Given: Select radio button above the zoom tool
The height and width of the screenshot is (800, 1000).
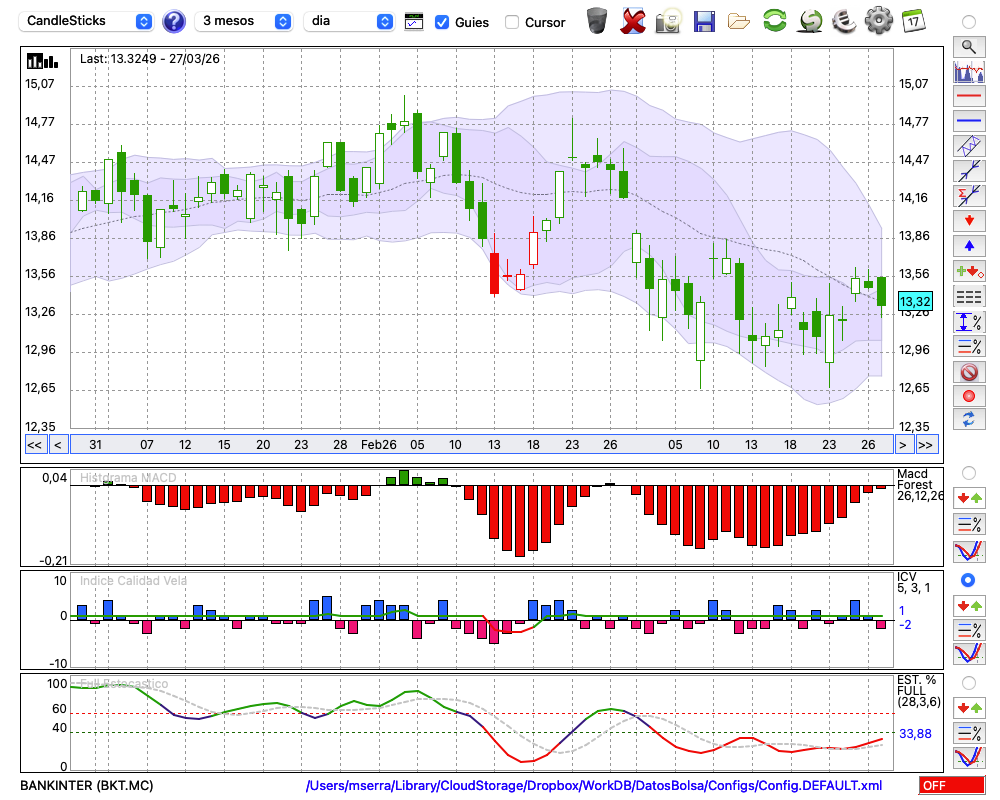Looking at the screenshot, I should (969, 22).
